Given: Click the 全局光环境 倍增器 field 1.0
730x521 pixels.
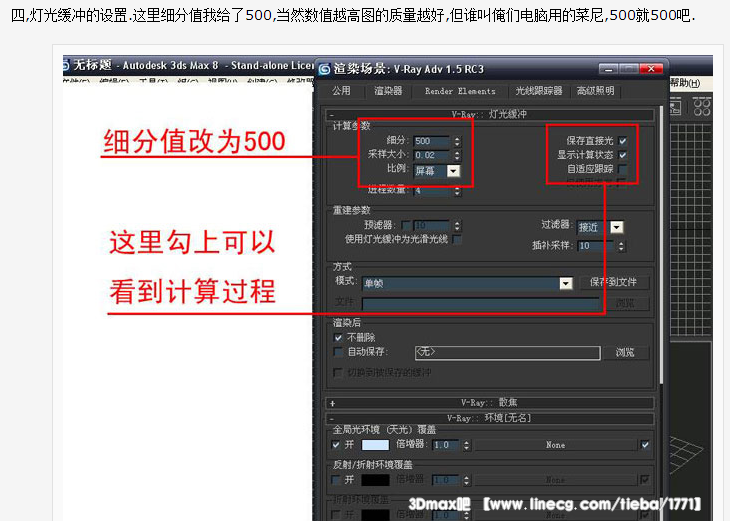Looking at the screenshot, I should [x=446, y=445].
